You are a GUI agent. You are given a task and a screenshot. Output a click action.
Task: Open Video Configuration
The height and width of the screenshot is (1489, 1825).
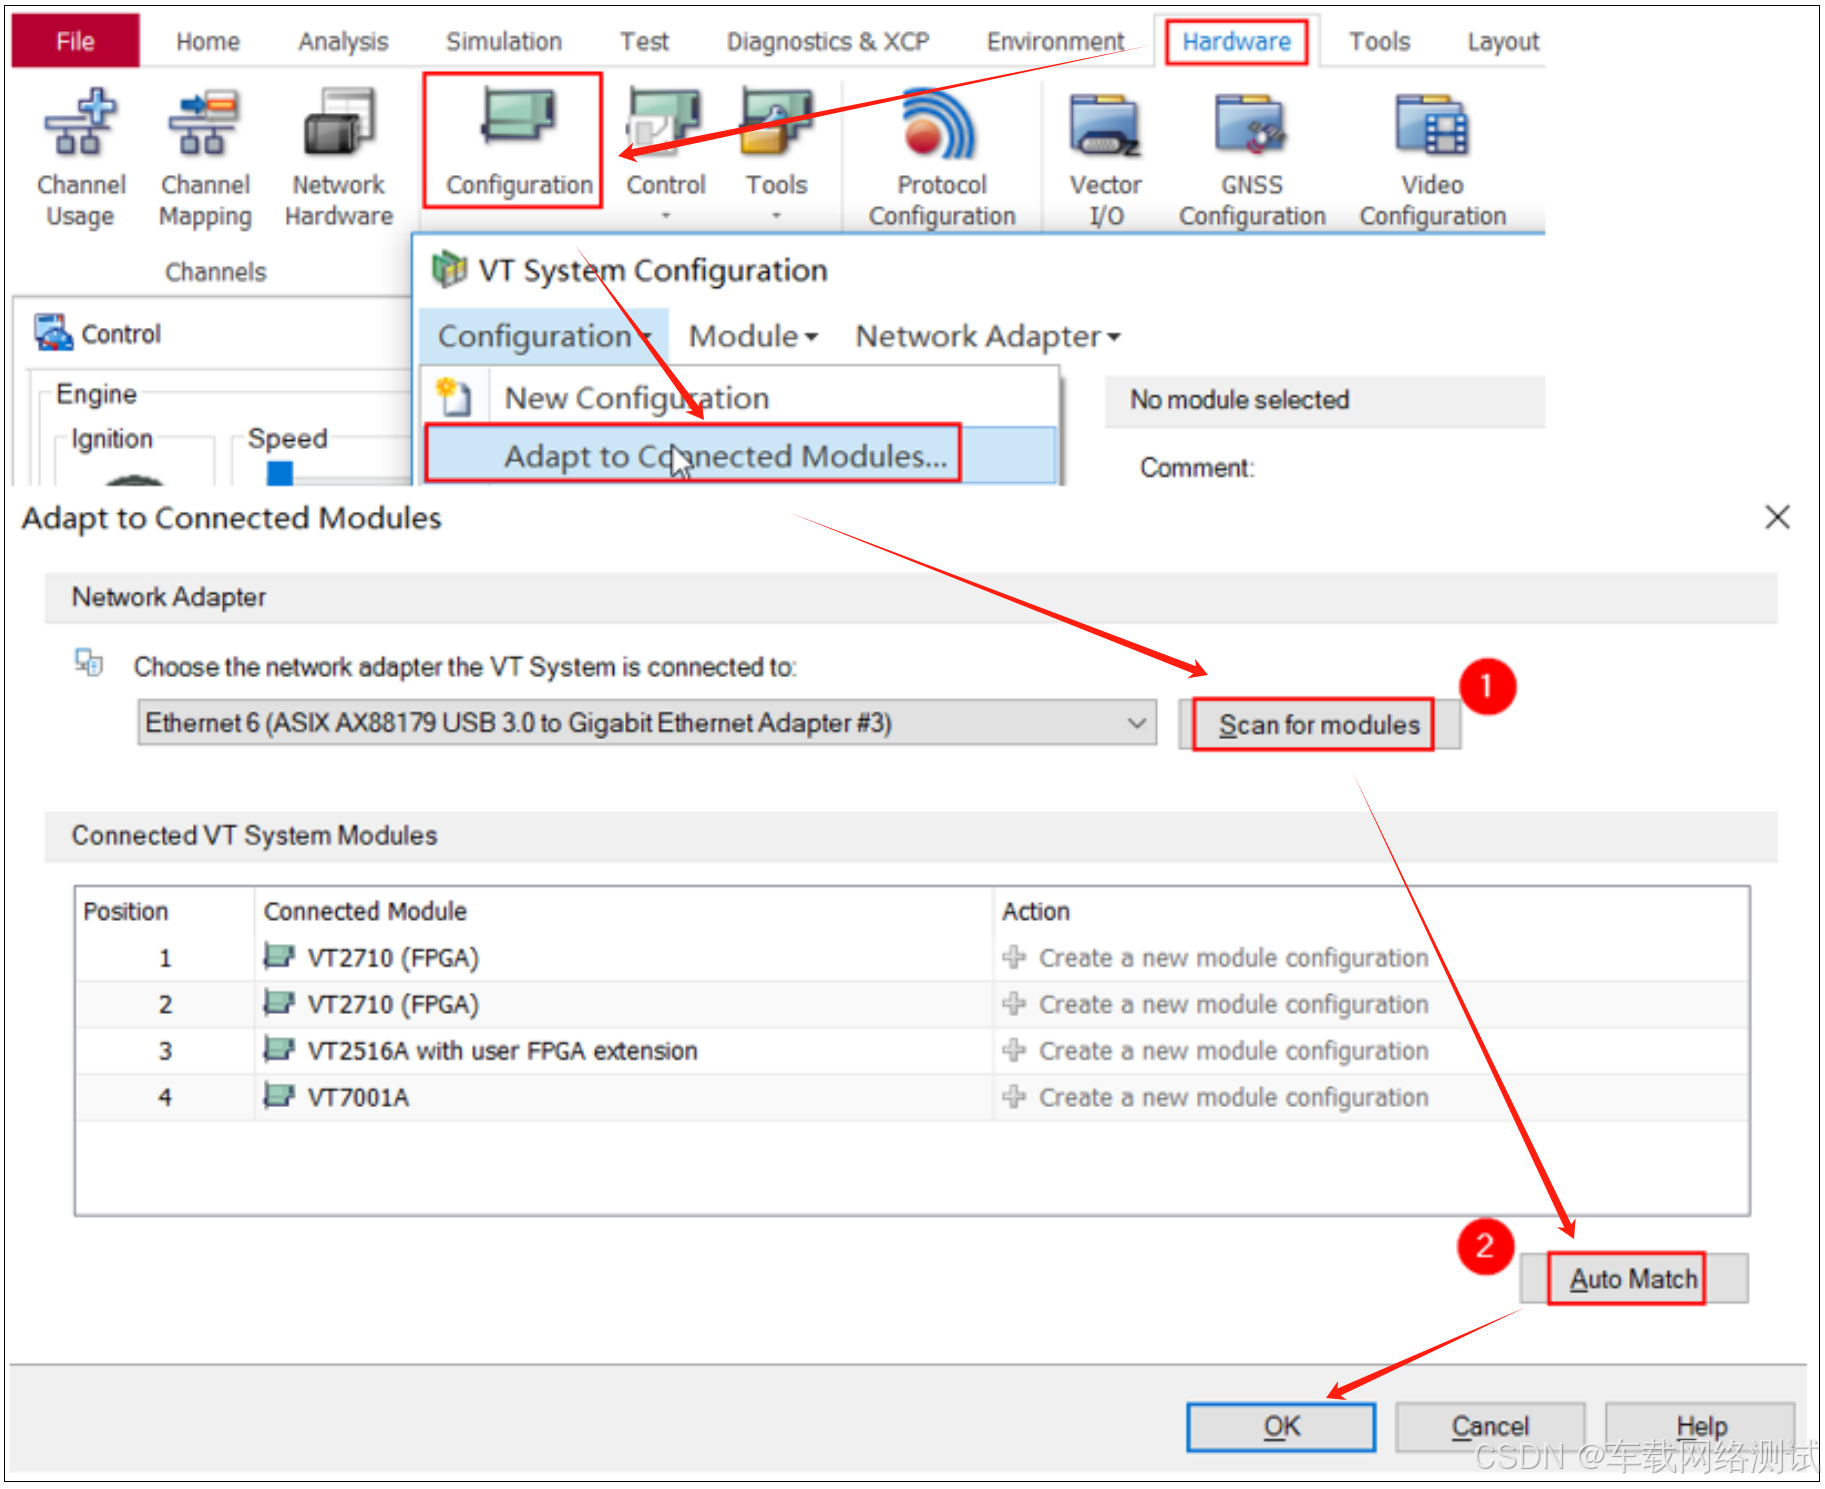coord(1432,158)
